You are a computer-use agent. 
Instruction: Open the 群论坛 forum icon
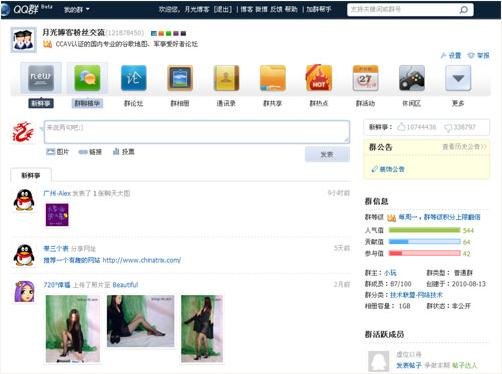click(x=133, y=79)
